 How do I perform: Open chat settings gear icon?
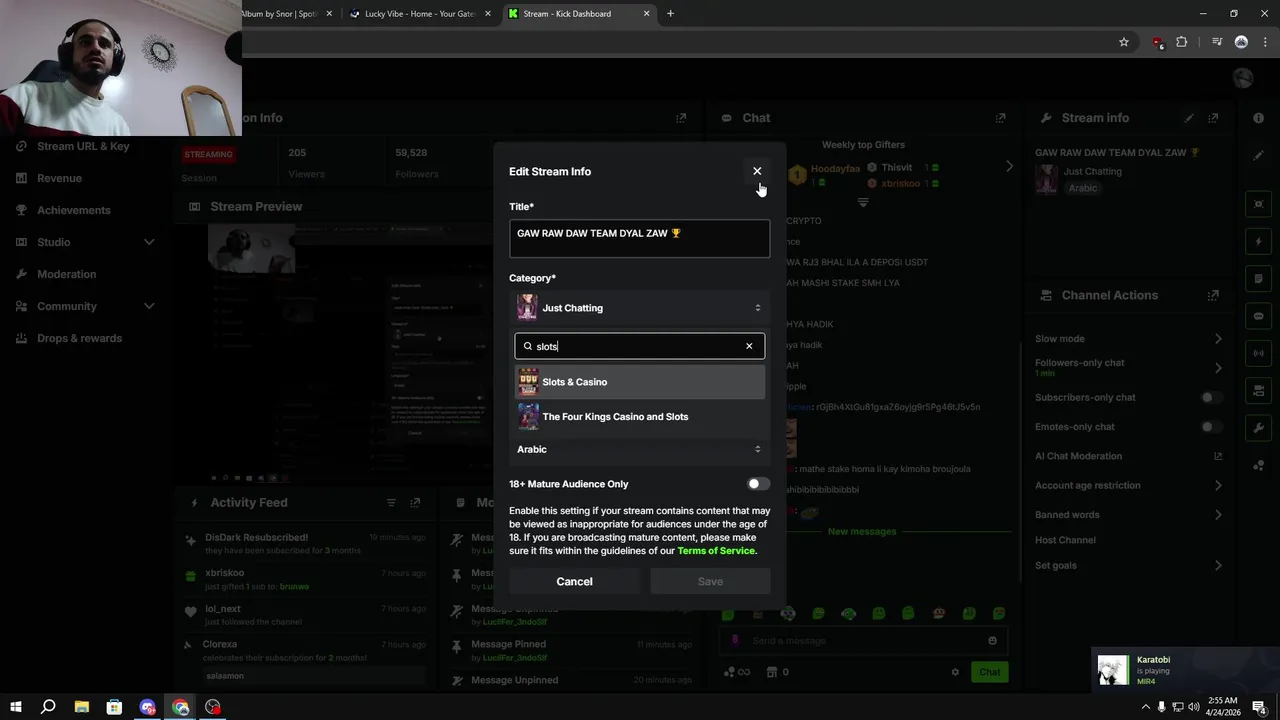[955, 672]
